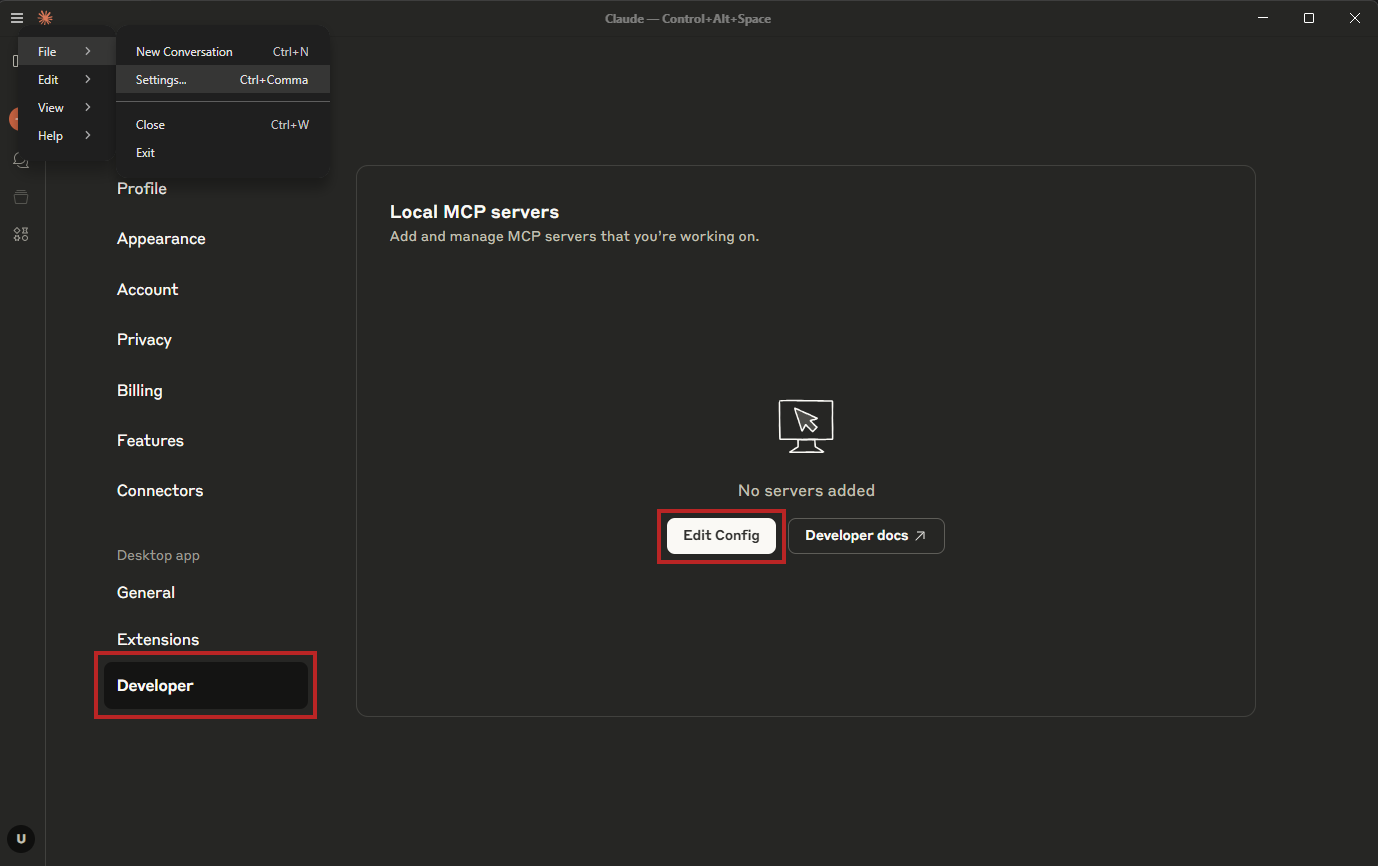This screenshot has width=1378, height=866.
Task: Maximize the Claude window
Action: click(x=1309, y=18)
